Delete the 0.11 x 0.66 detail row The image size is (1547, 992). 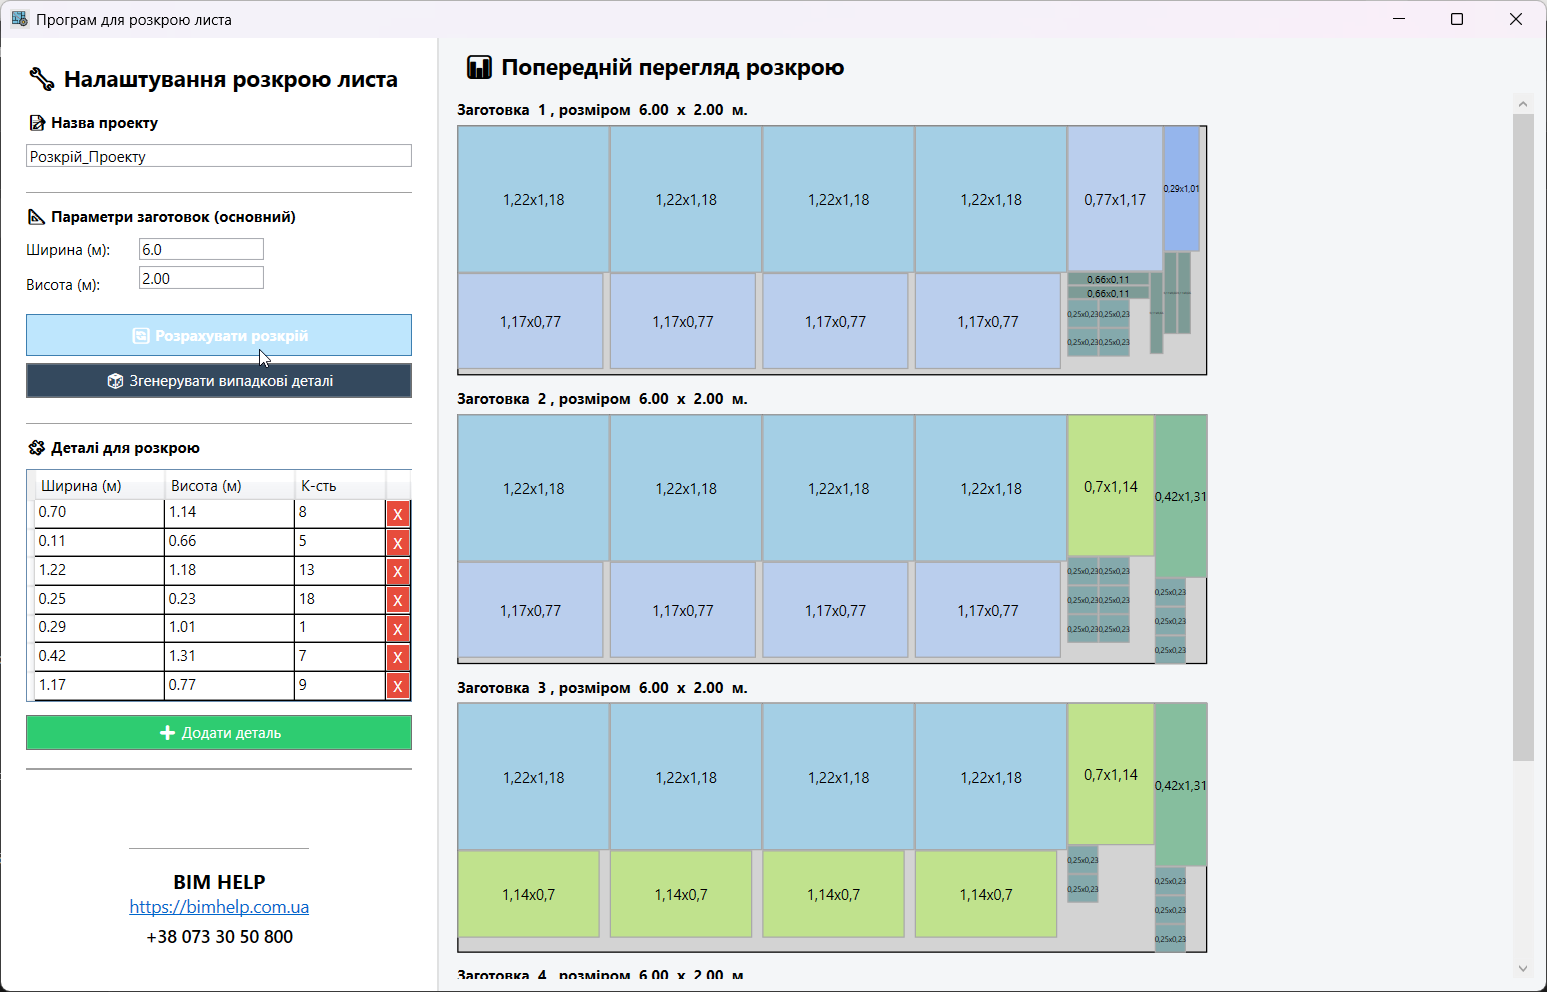click(x=398, y=543)
